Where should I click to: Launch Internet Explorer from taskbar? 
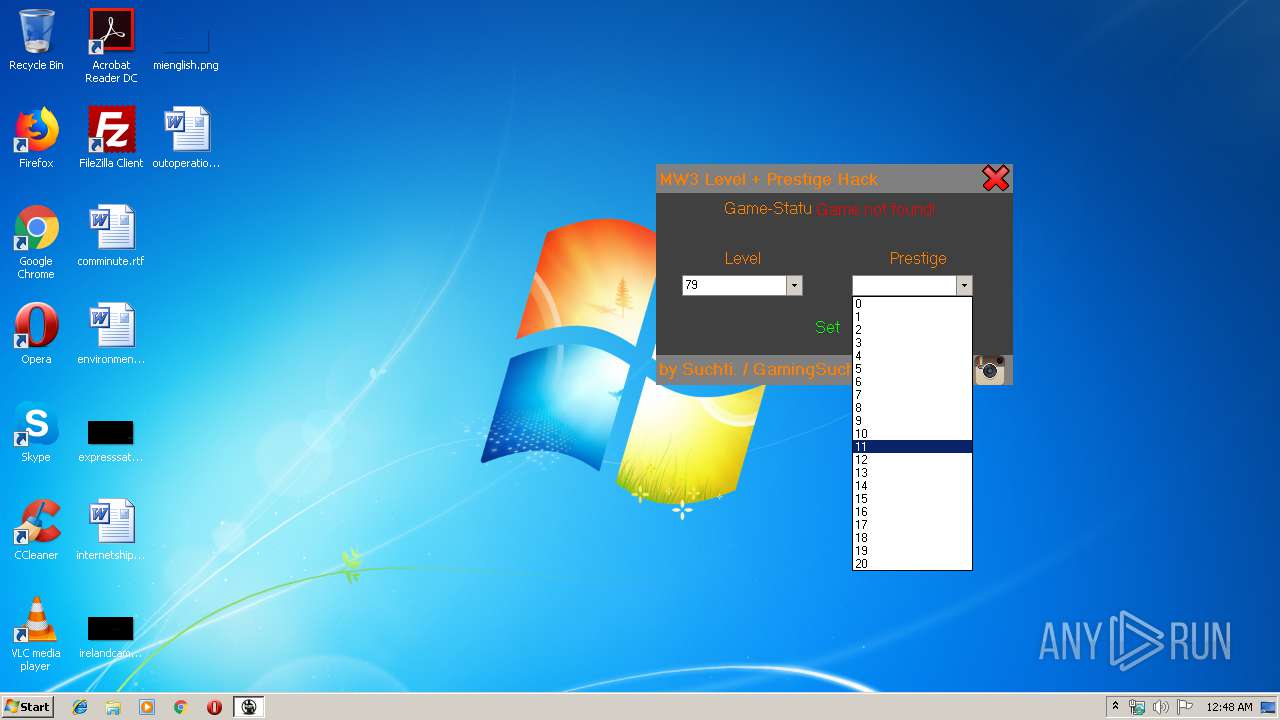(x=80, y=707)
